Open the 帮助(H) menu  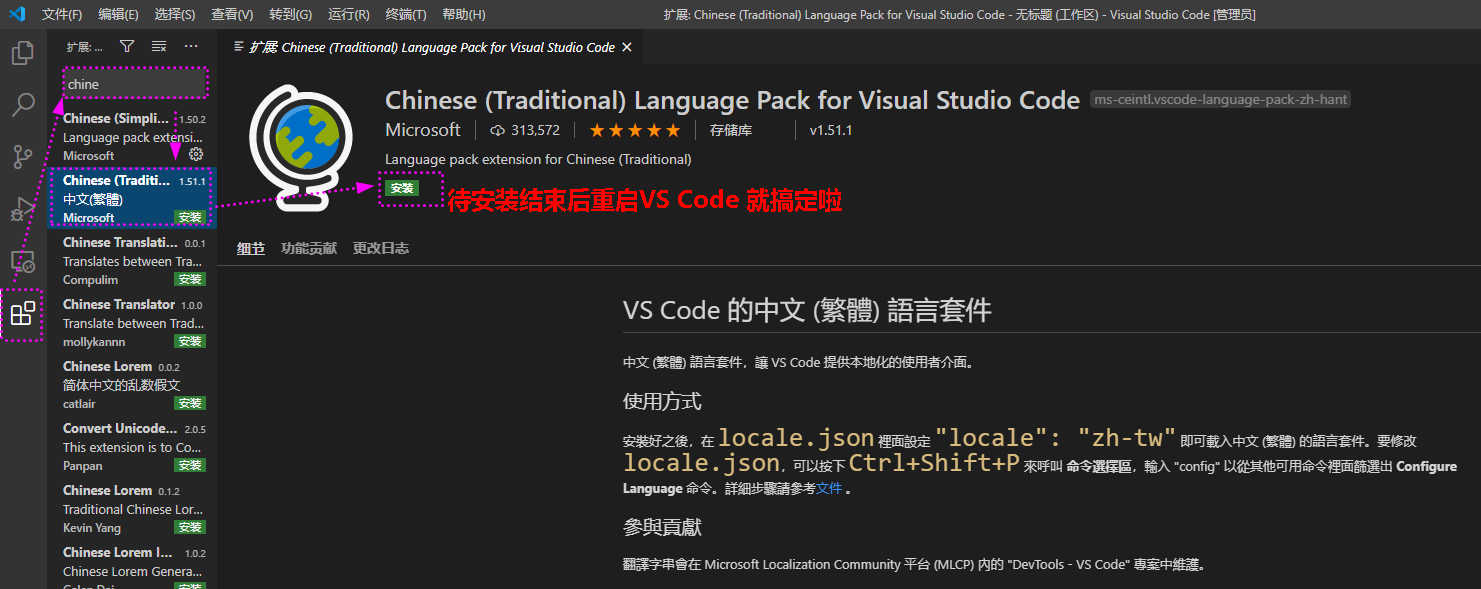coord(464,15)
